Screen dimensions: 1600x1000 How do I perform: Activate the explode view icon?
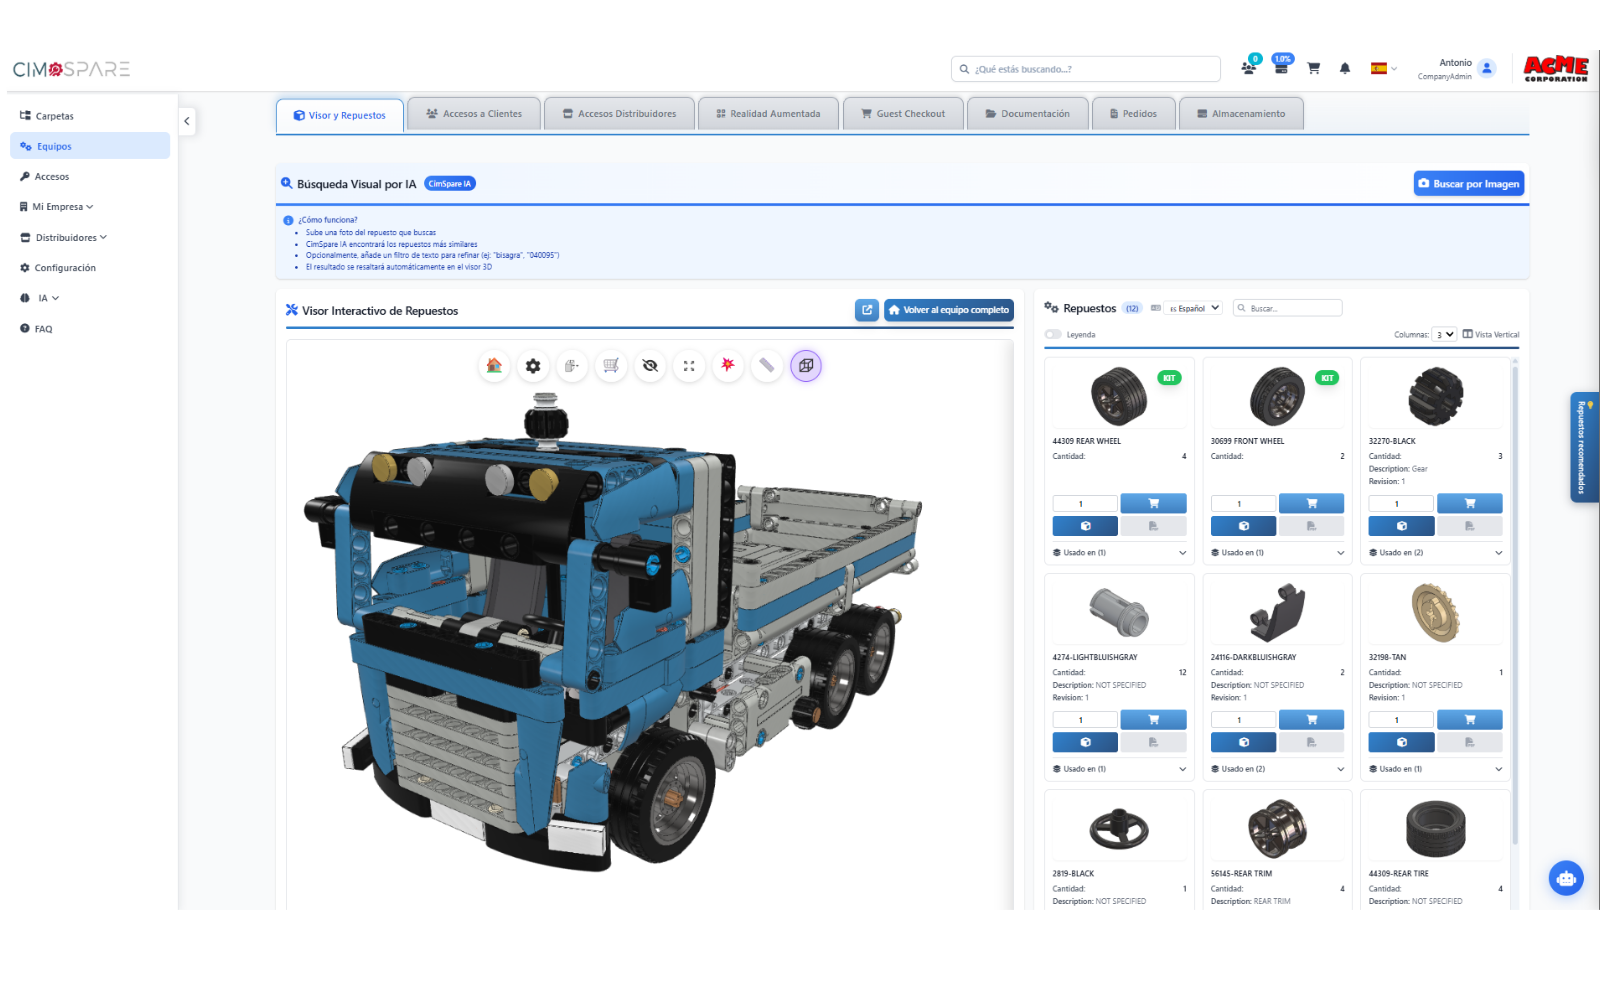coord(728,366)
